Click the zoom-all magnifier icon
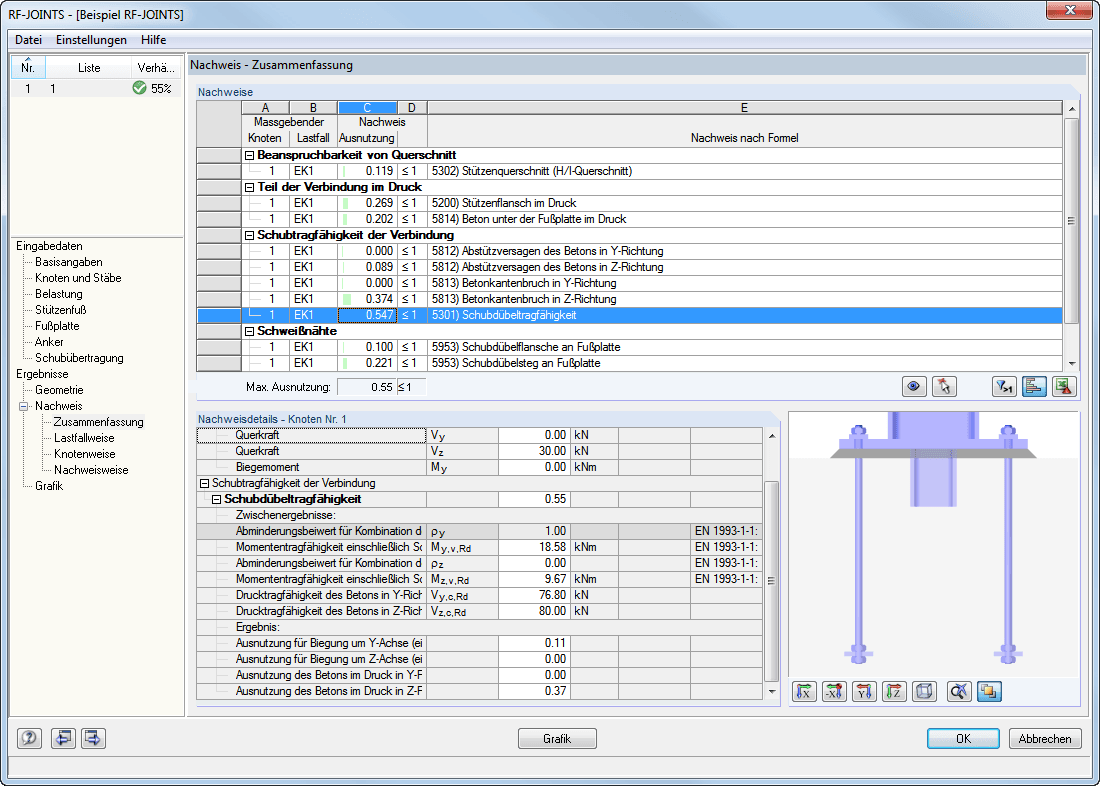 pyautogui.click(x=959, y=691)
